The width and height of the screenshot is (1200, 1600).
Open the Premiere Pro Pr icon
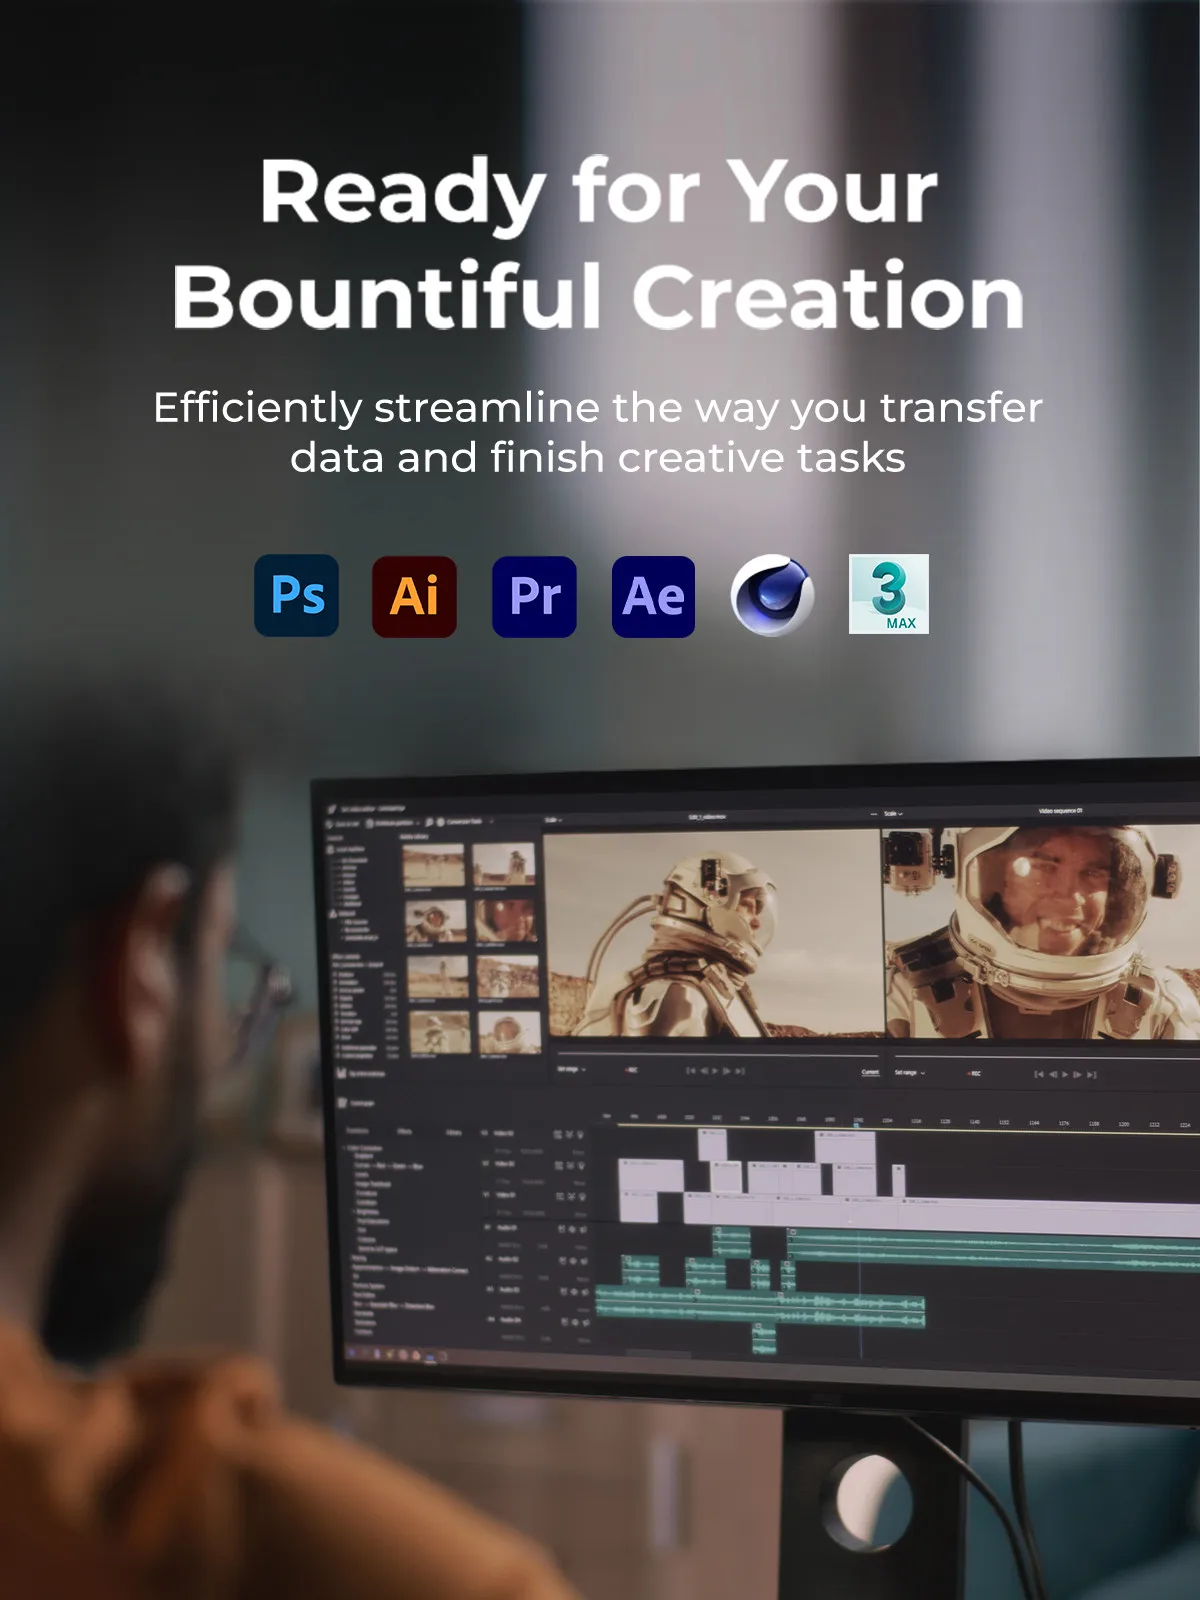[534, 596]
